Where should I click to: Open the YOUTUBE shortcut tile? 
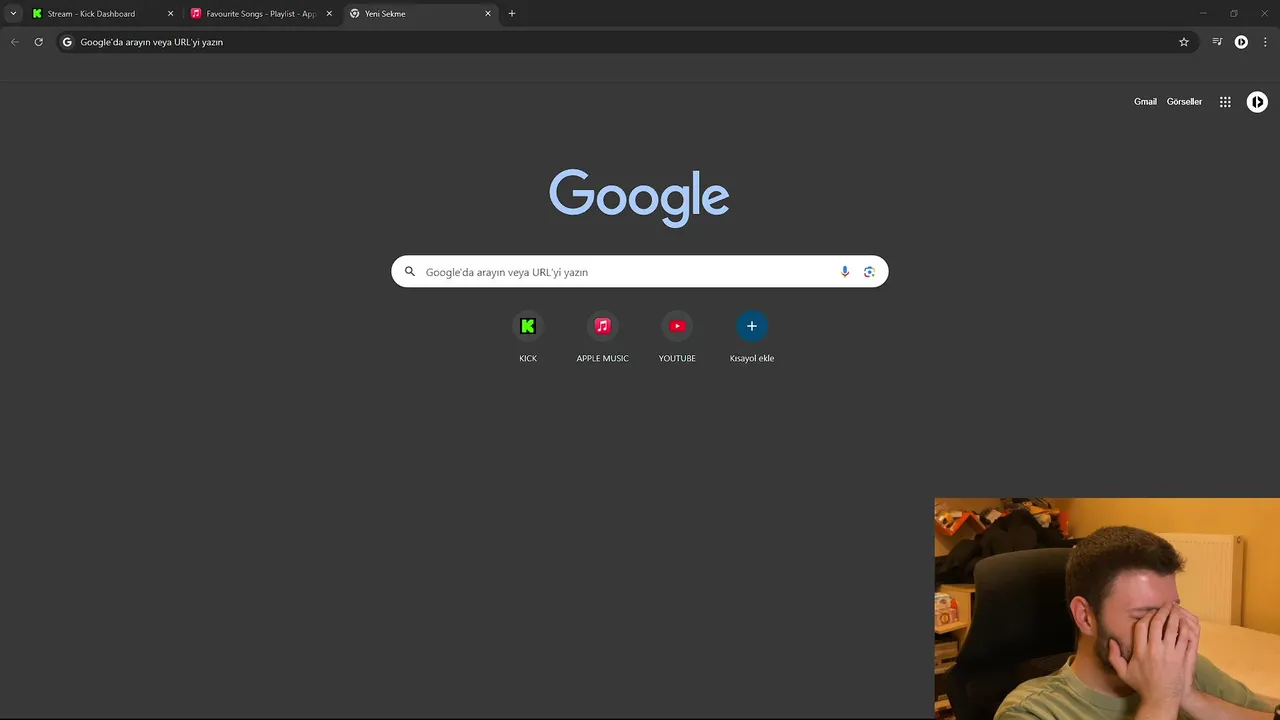[x=677, y=337]
